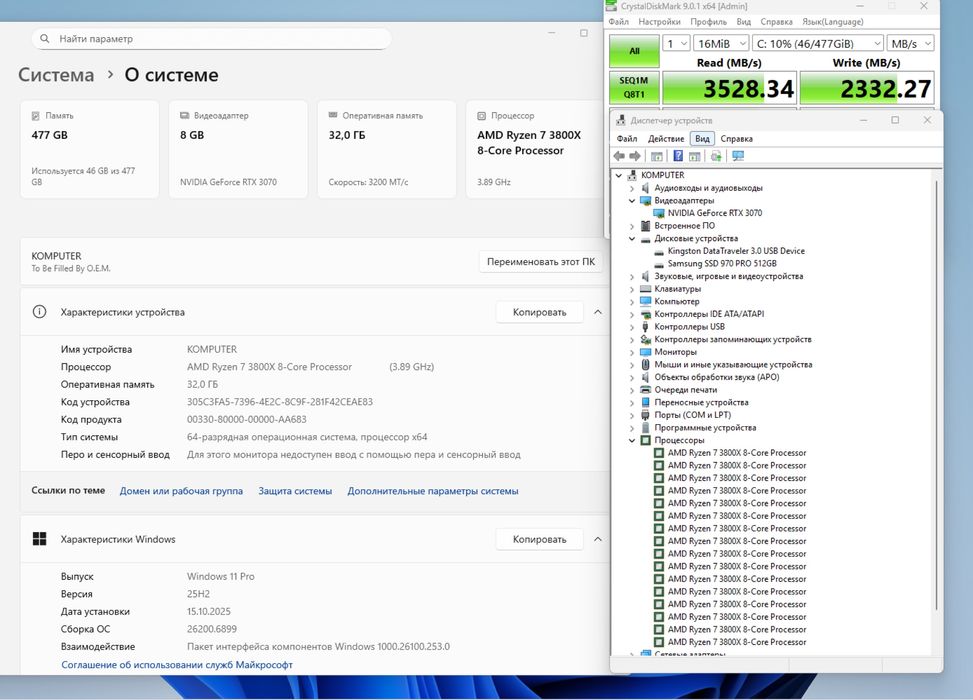Collapse the Процессоры branch

click(632, 440)
